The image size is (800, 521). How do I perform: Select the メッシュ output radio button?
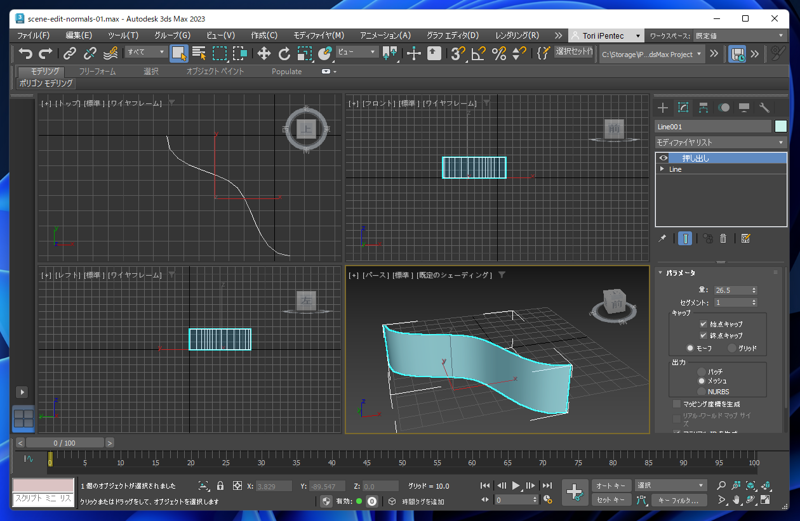[x=701, y=381]
